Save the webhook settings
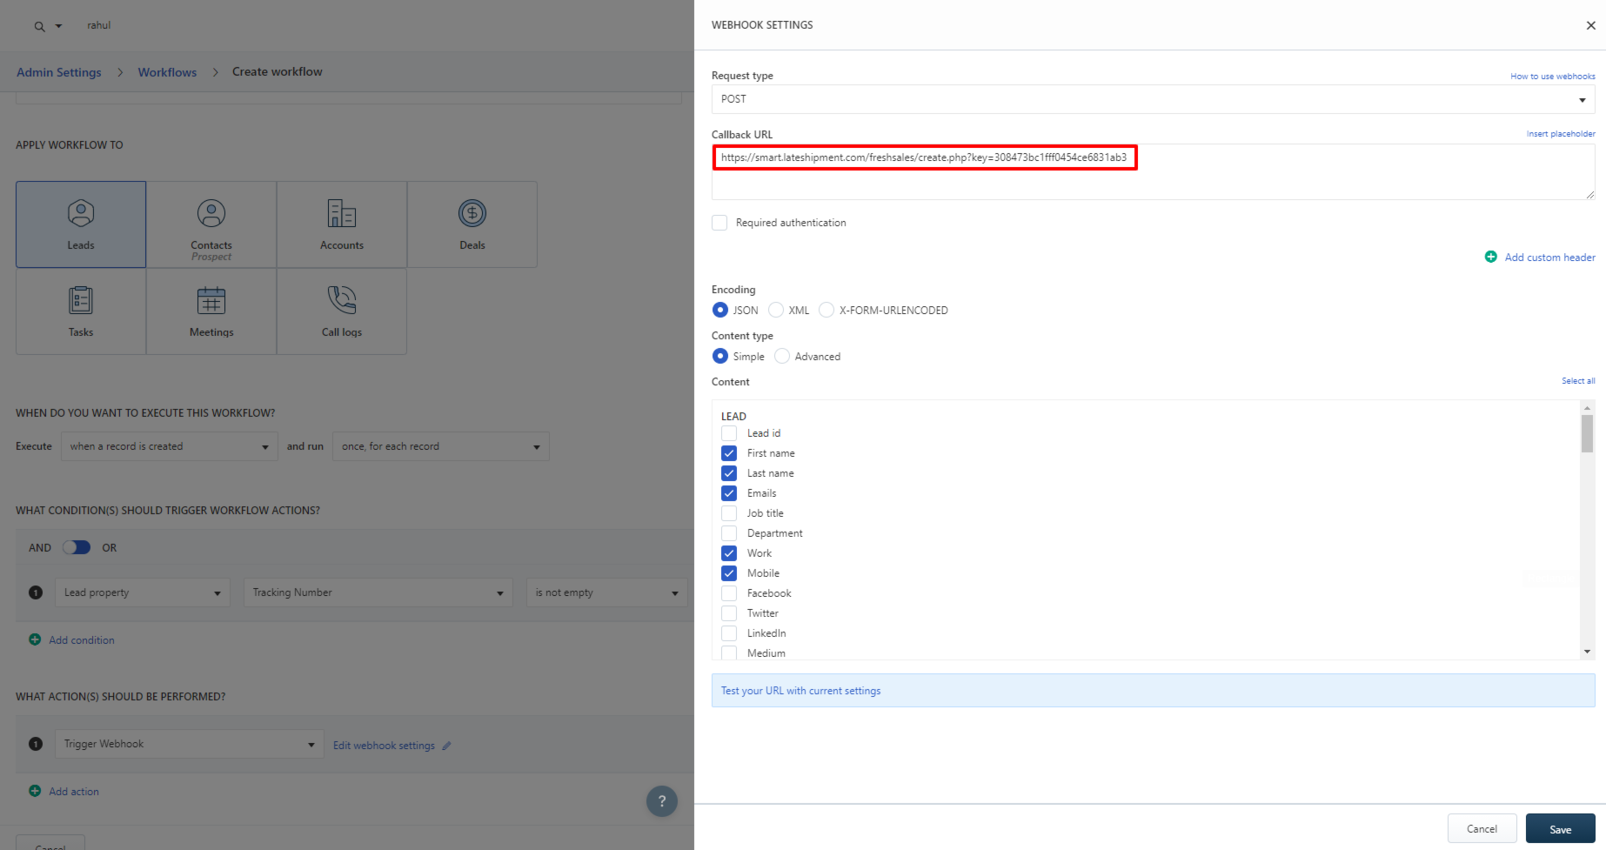 (1559, 829)
